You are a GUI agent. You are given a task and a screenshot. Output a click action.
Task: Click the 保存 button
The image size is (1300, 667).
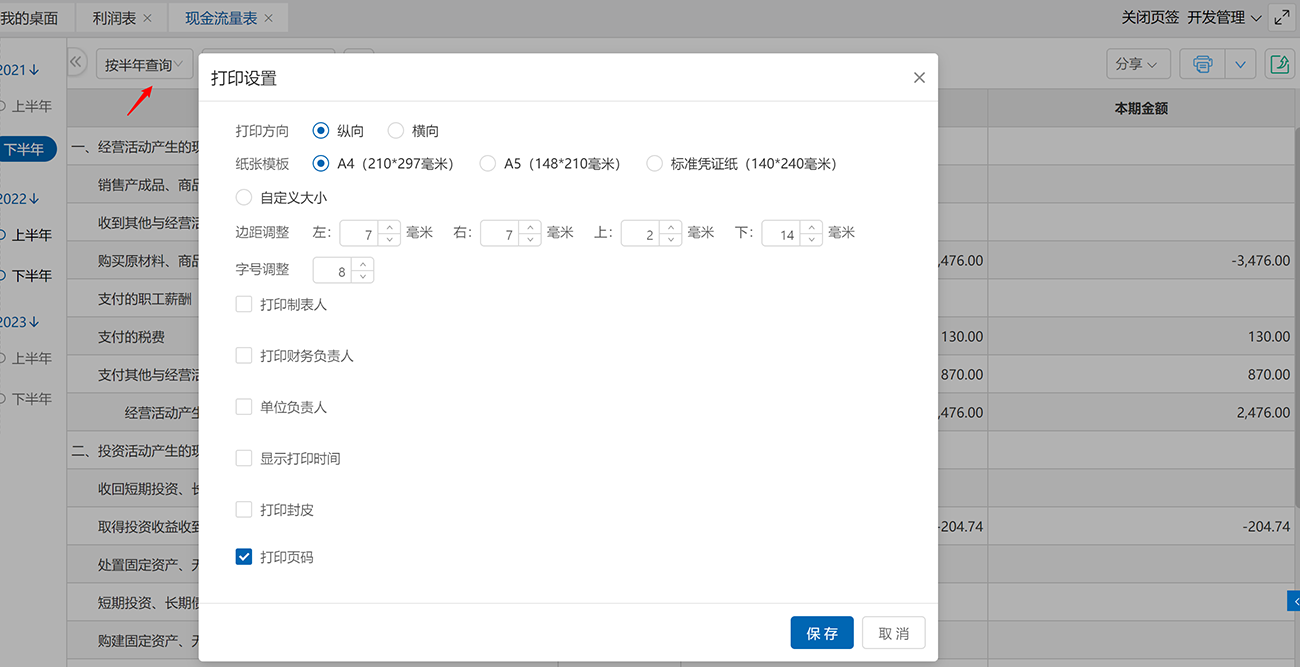pos(822,633)
